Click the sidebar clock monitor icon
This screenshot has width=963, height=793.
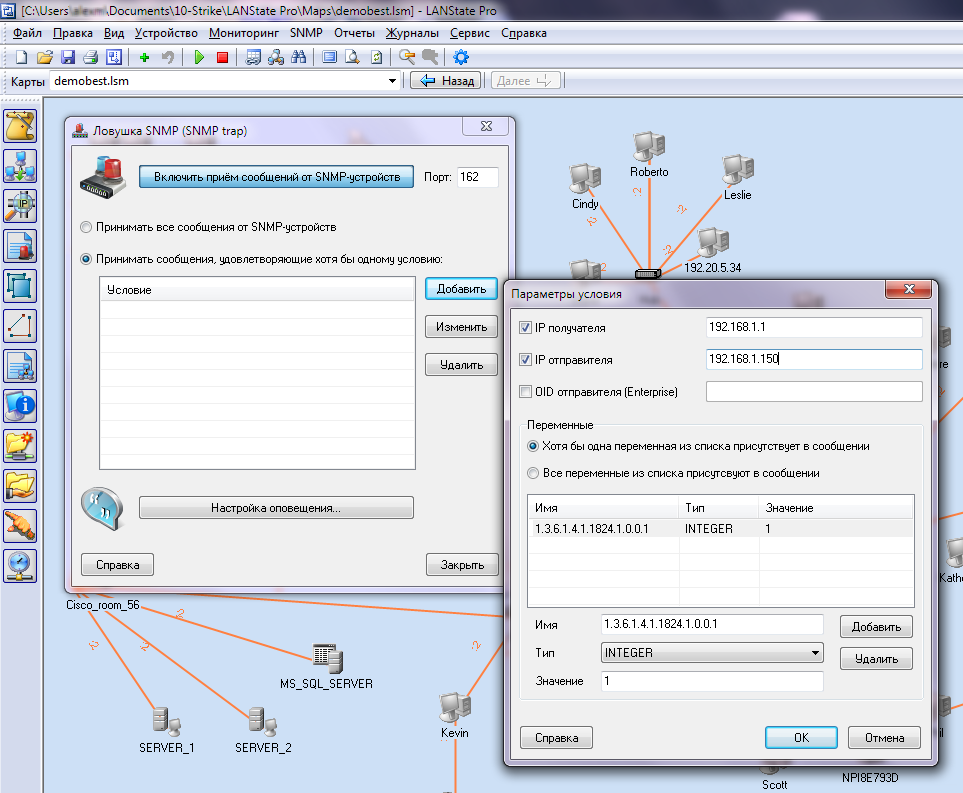pos(20,565)
